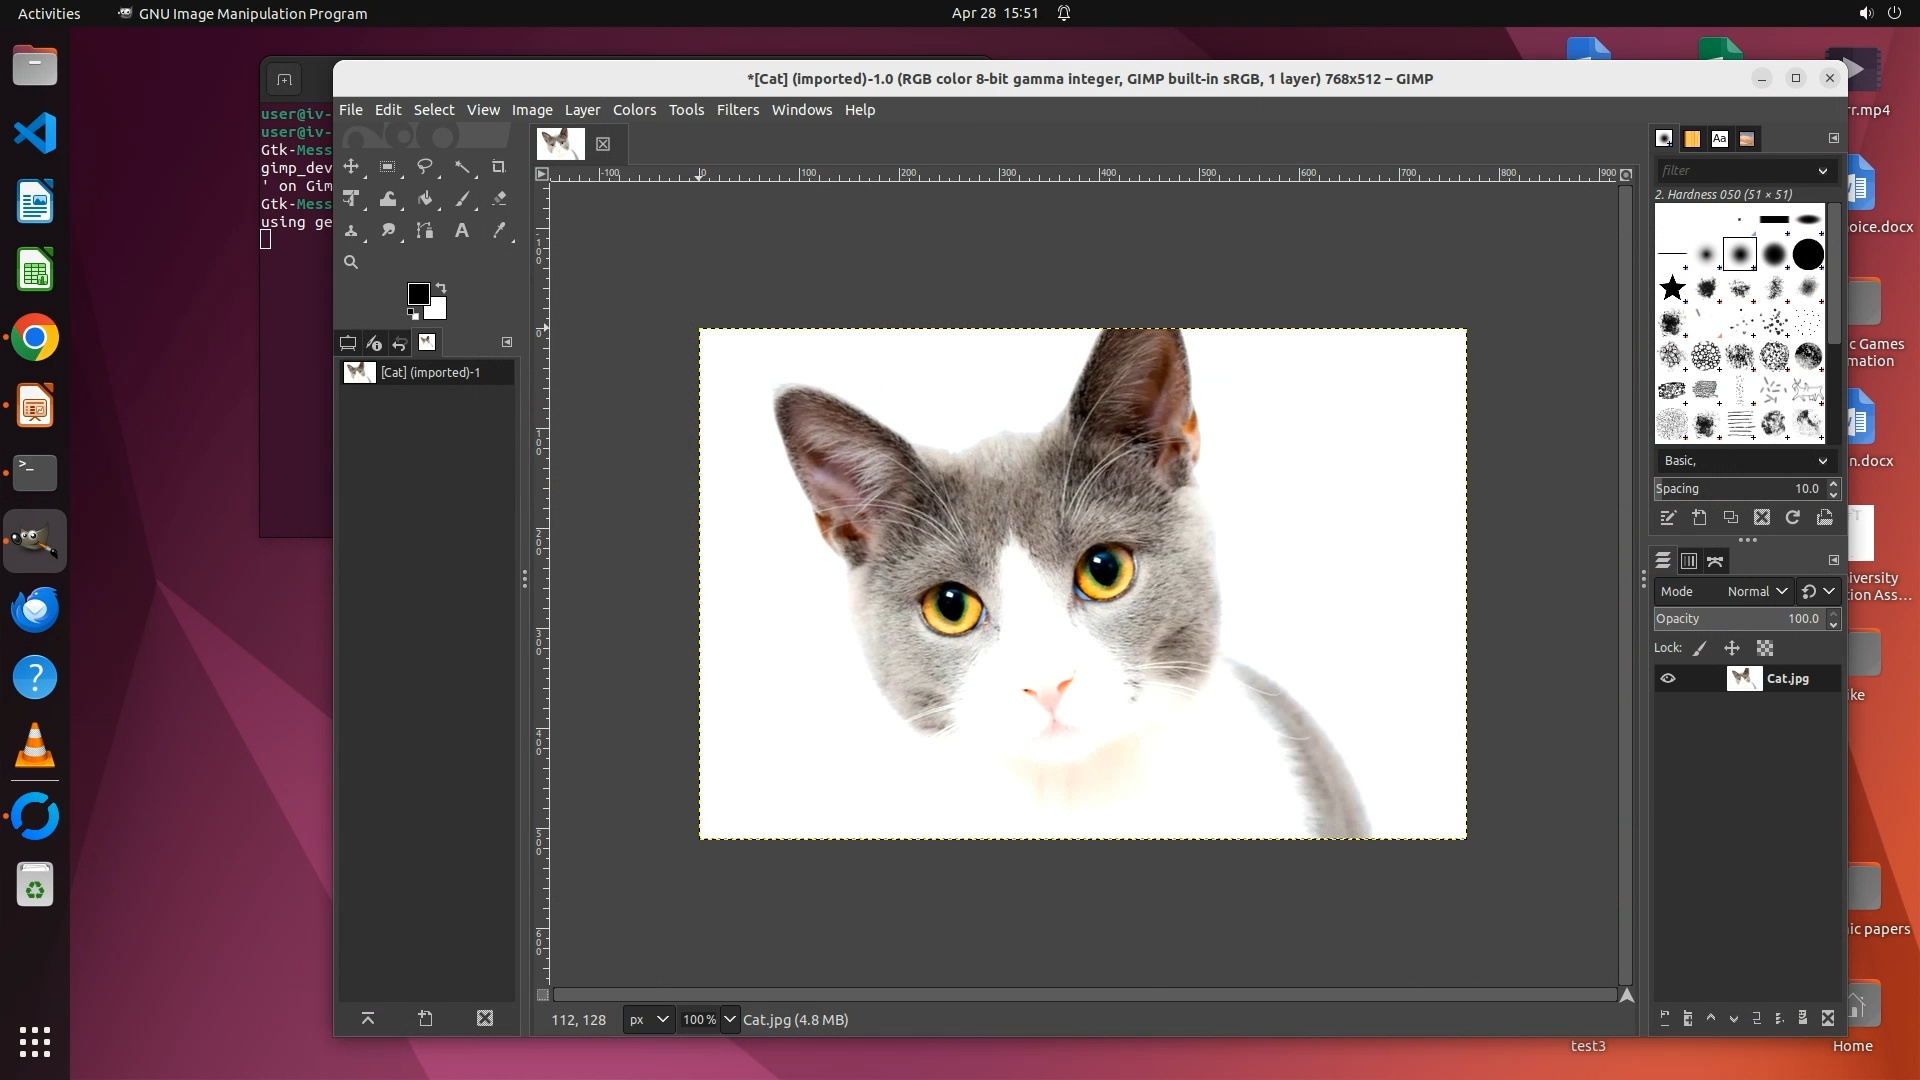Select the Fuzzy Select magic wand tool

[x=462, y=167]
